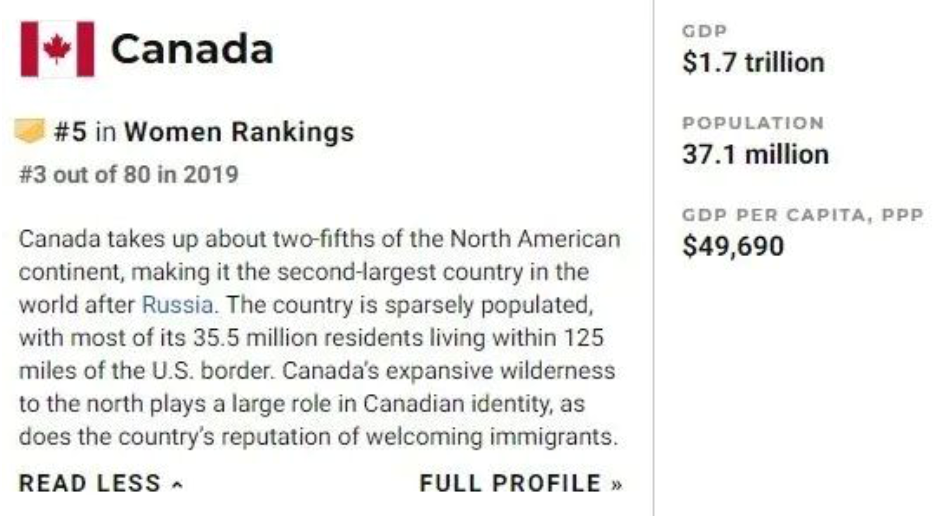The image size is (946, 516).
Task: Collapse description with READ LESS
Action: click(100, 483)
